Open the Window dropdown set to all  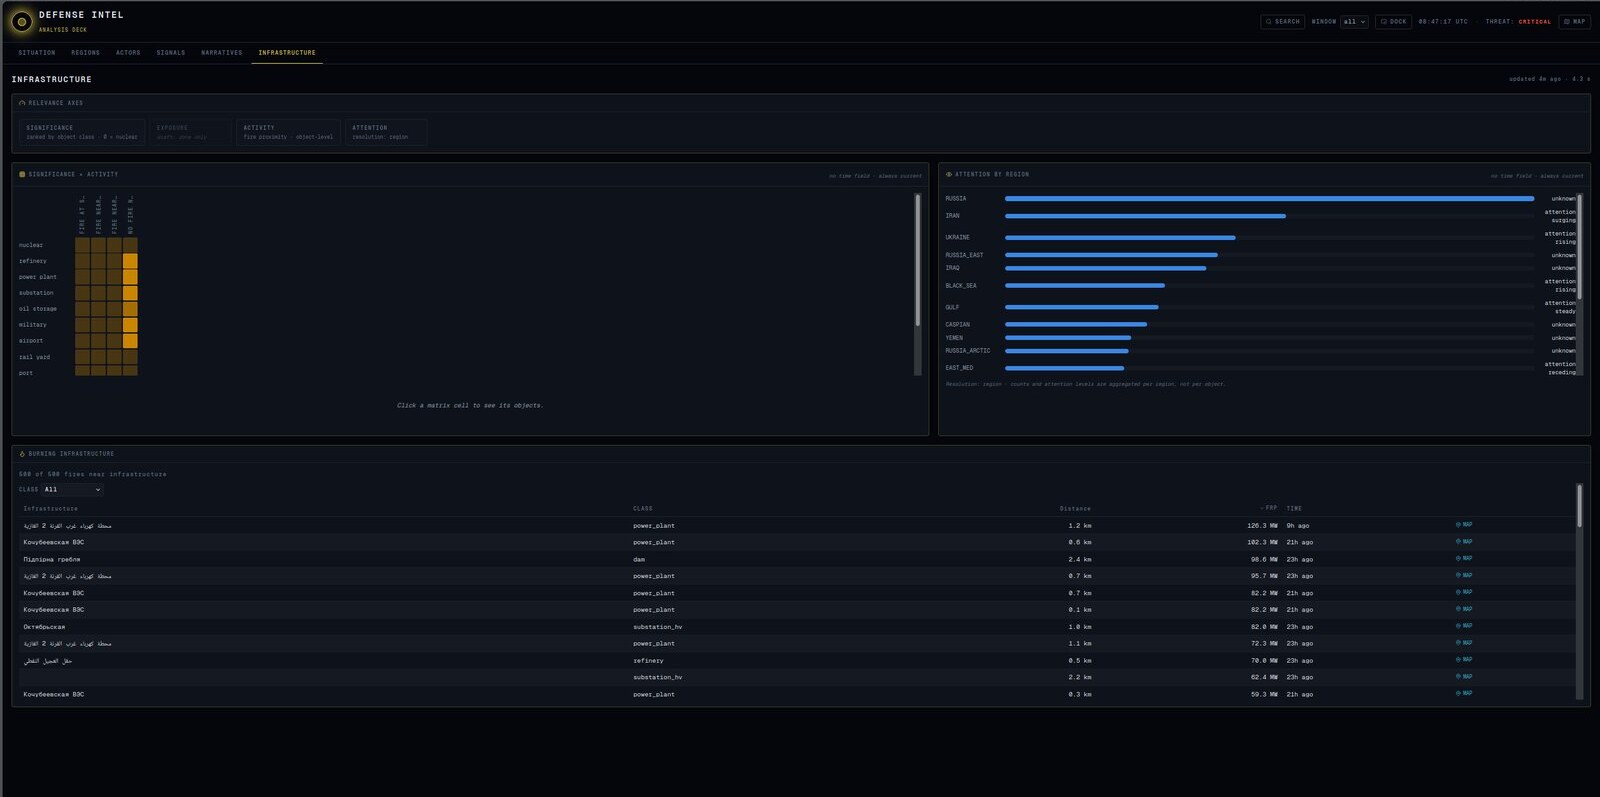coord(1354,22)
